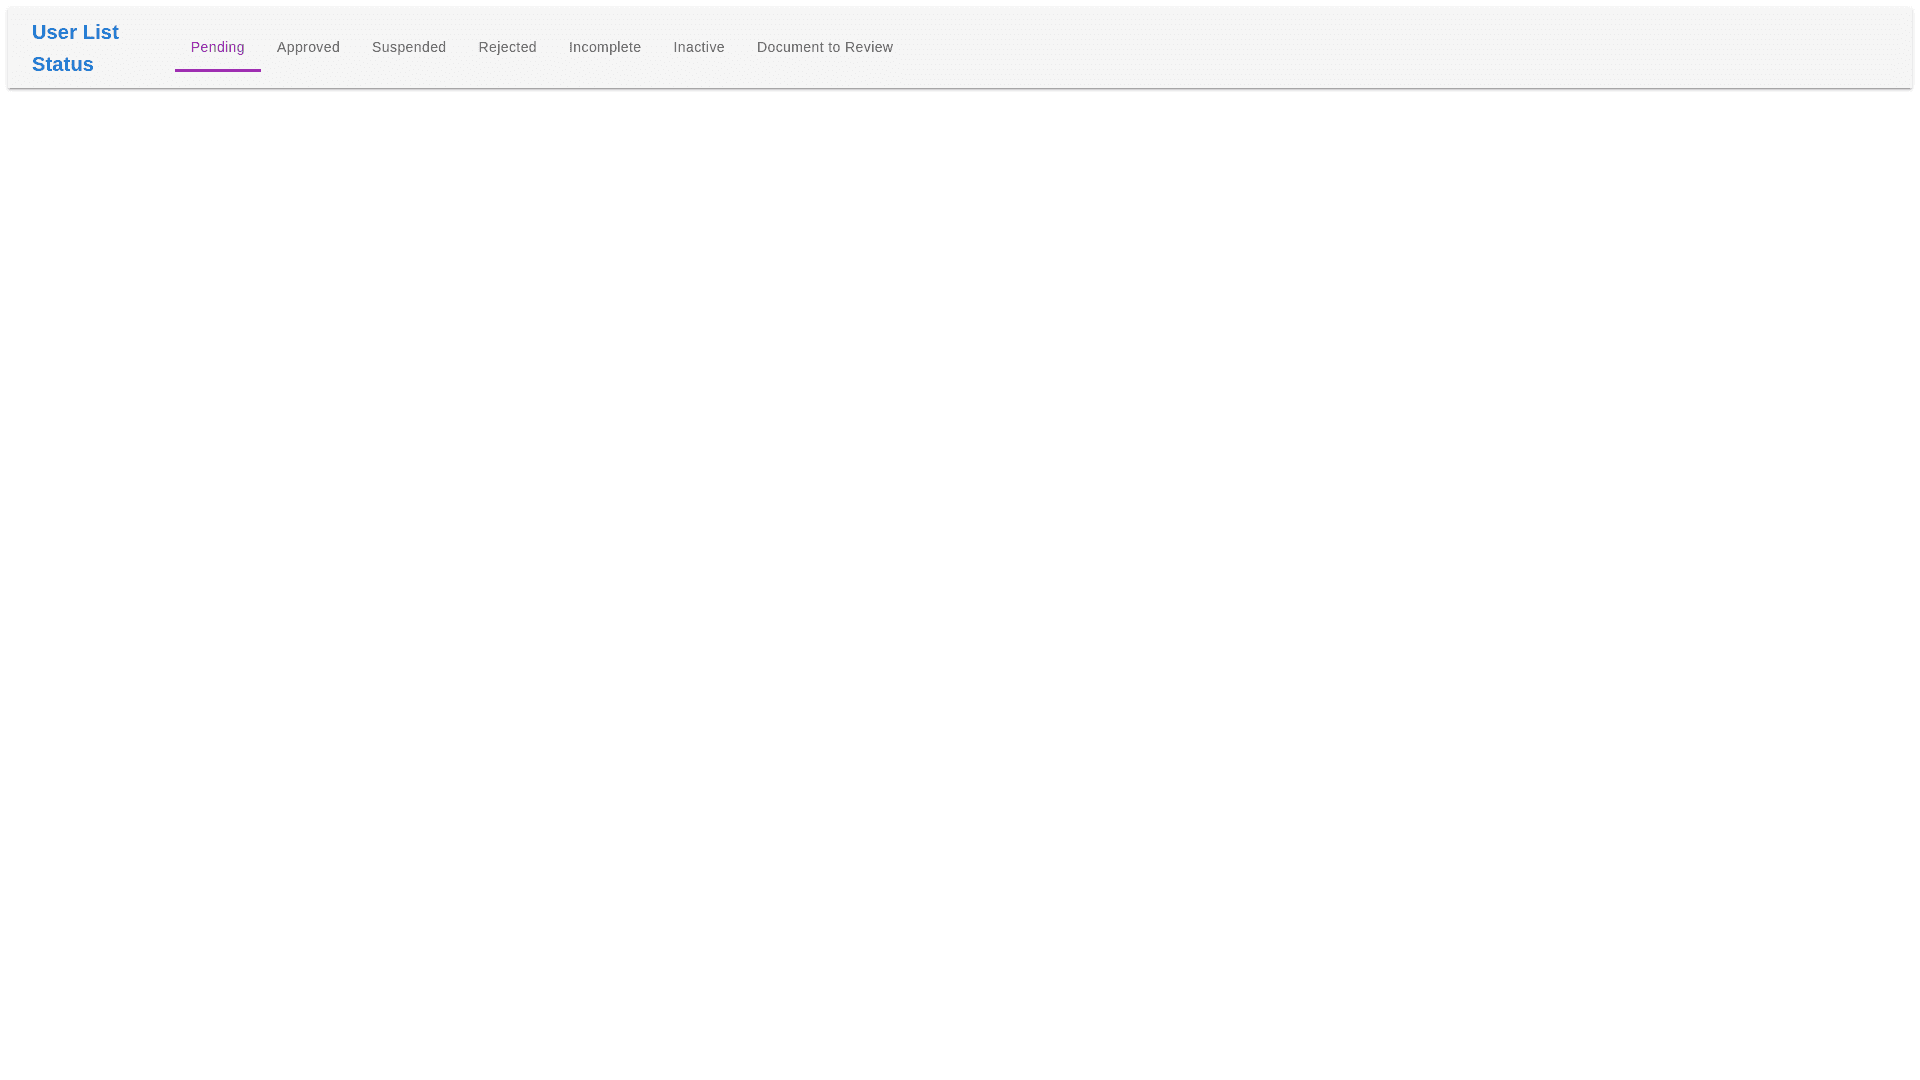The image size is (1920, 1080).
Task: Display users with Approved status
Action: [308, 47]
